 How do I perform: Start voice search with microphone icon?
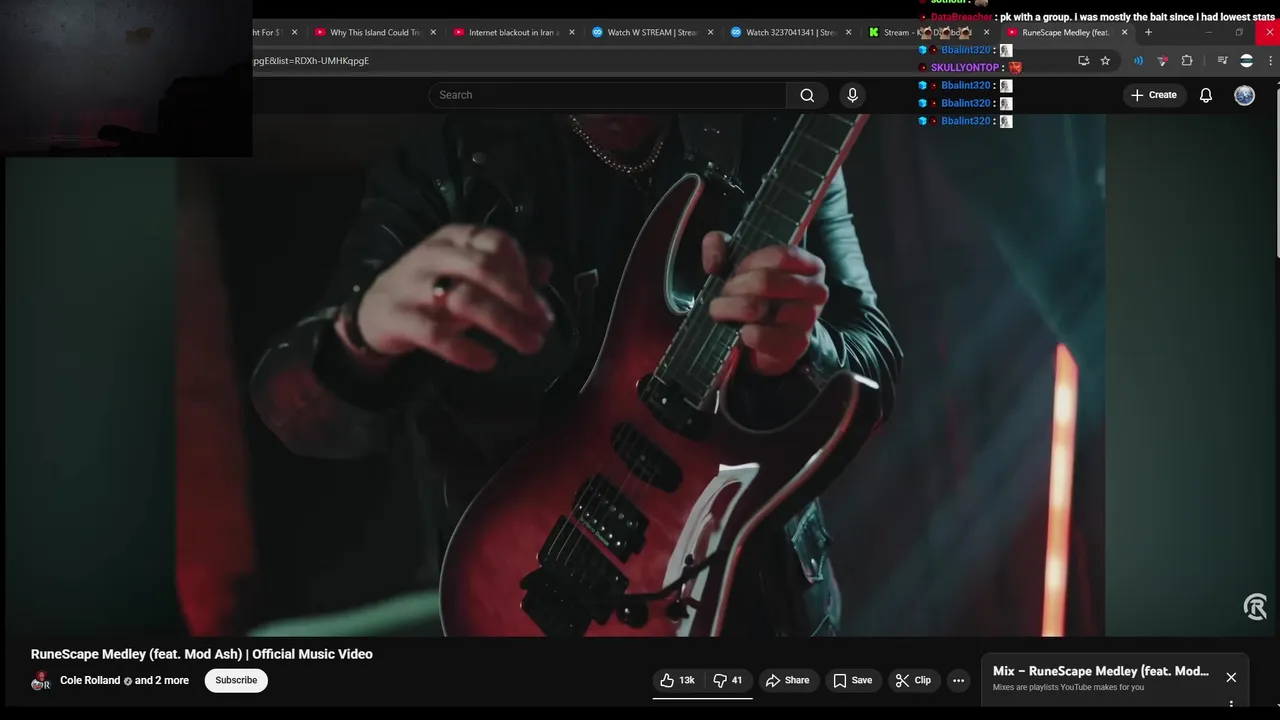[852, 95]
